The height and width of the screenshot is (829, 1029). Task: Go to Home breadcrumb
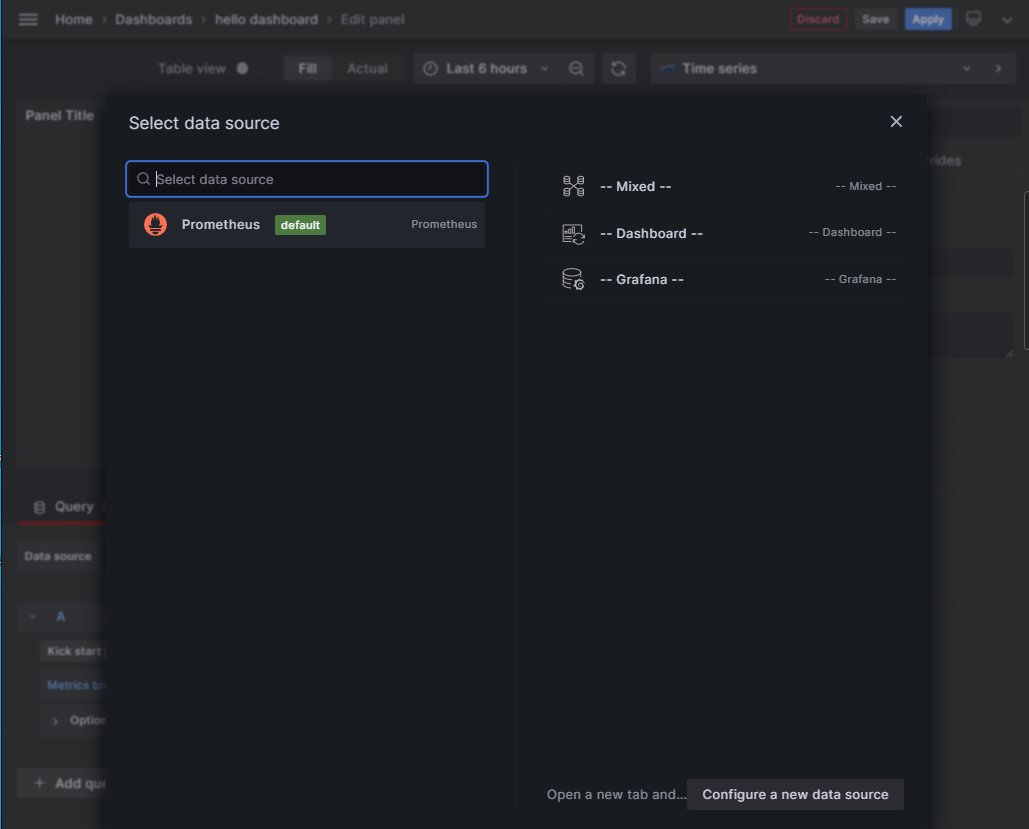[x=74, y=20]
